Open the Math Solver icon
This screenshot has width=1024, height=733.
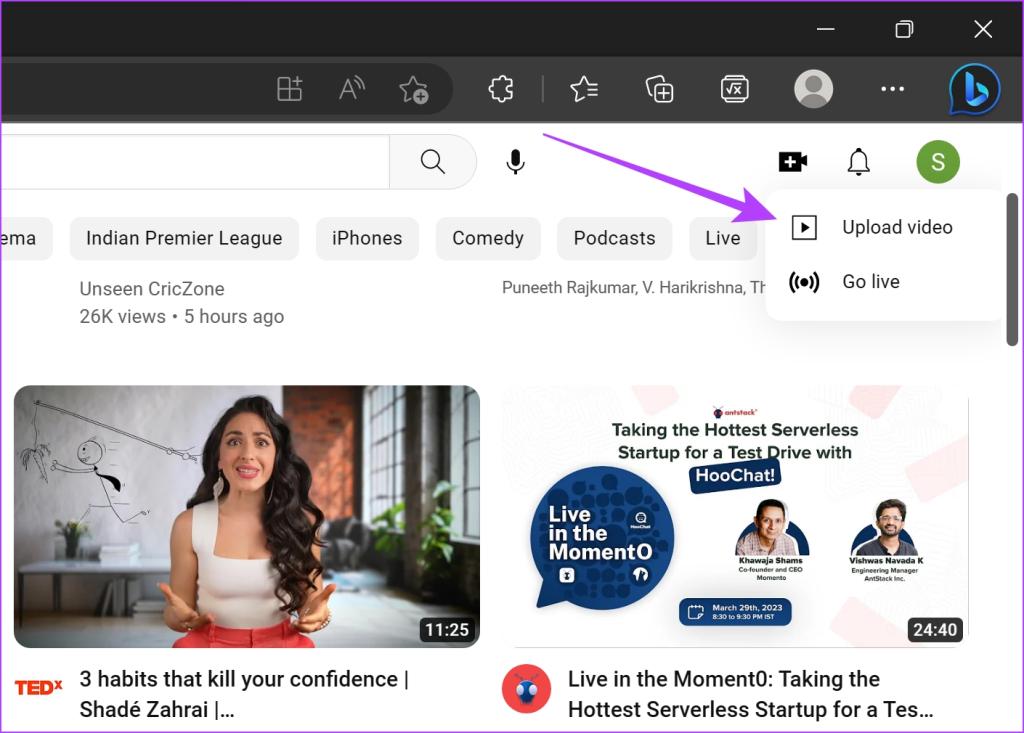[x=735, y=89]
